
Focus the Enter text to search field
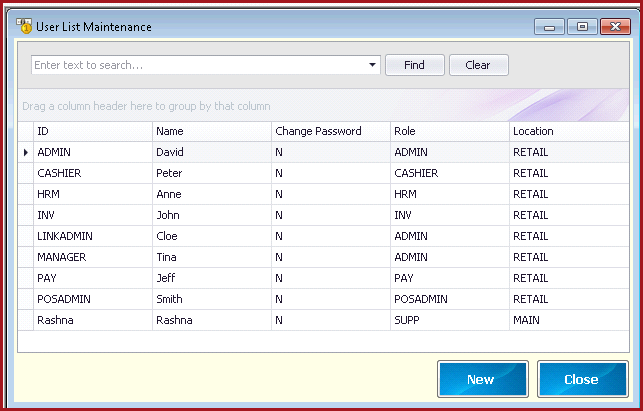tap(198, 65)
